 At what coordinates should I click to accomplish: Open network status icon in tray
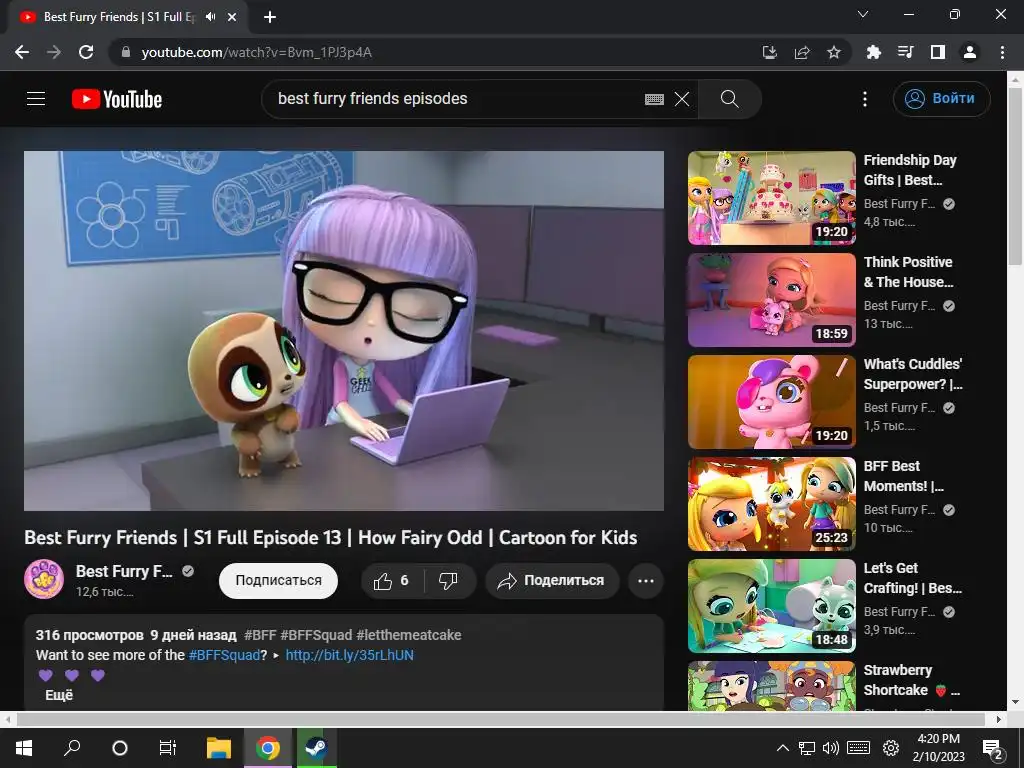[x=807, y=748]
